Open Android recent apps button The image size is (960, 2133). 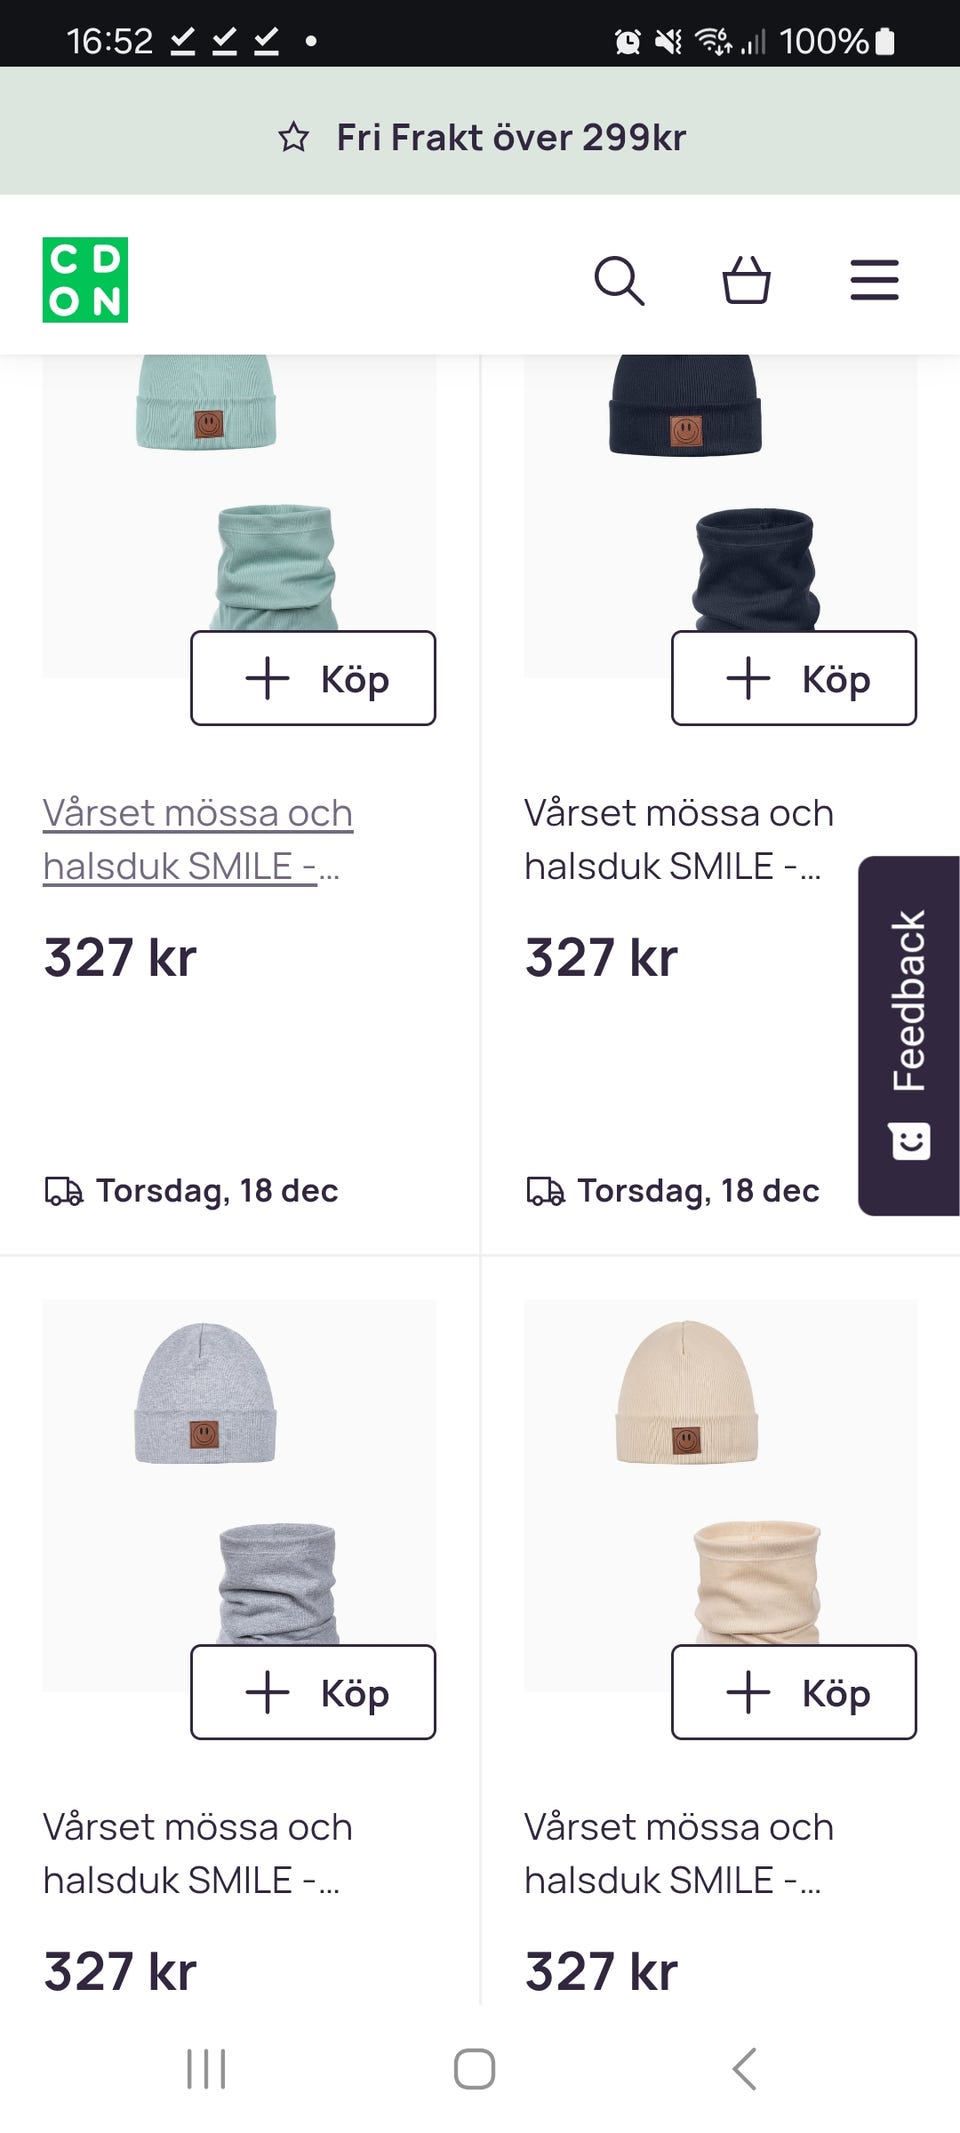pyautogui.click(x=206, y=2069)
